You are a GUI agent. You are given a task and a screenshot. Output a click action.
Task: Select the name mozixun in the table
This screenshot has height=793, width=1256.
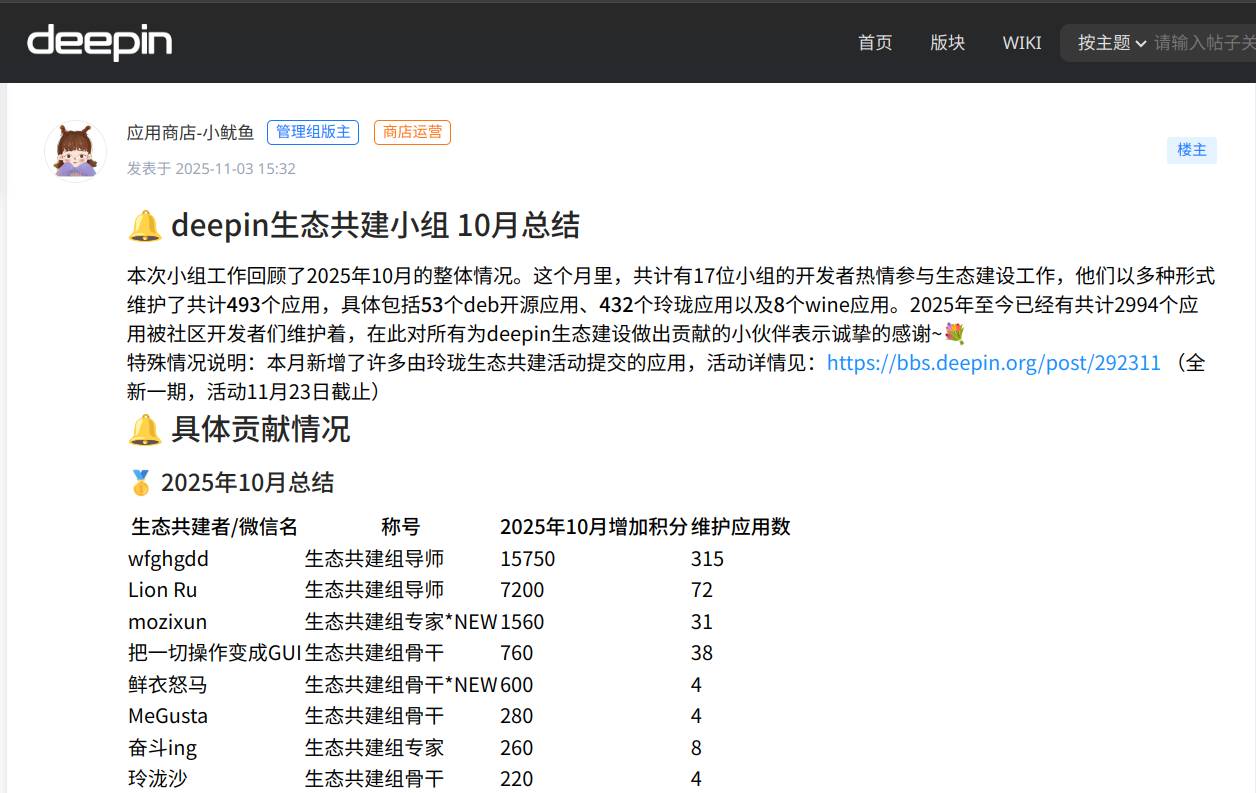167,622
